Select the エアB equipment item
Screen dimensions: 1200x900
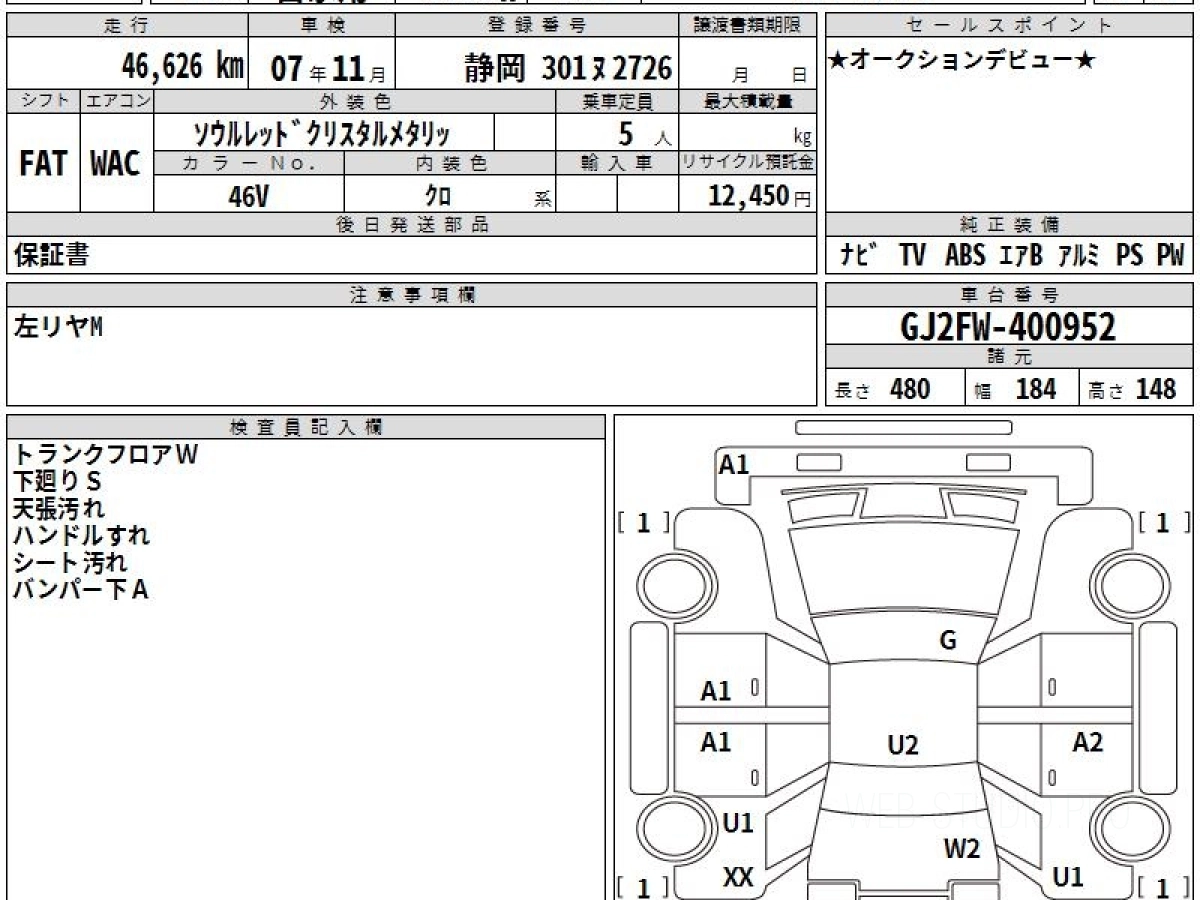pyautogui.click(x=1021, y=256)
